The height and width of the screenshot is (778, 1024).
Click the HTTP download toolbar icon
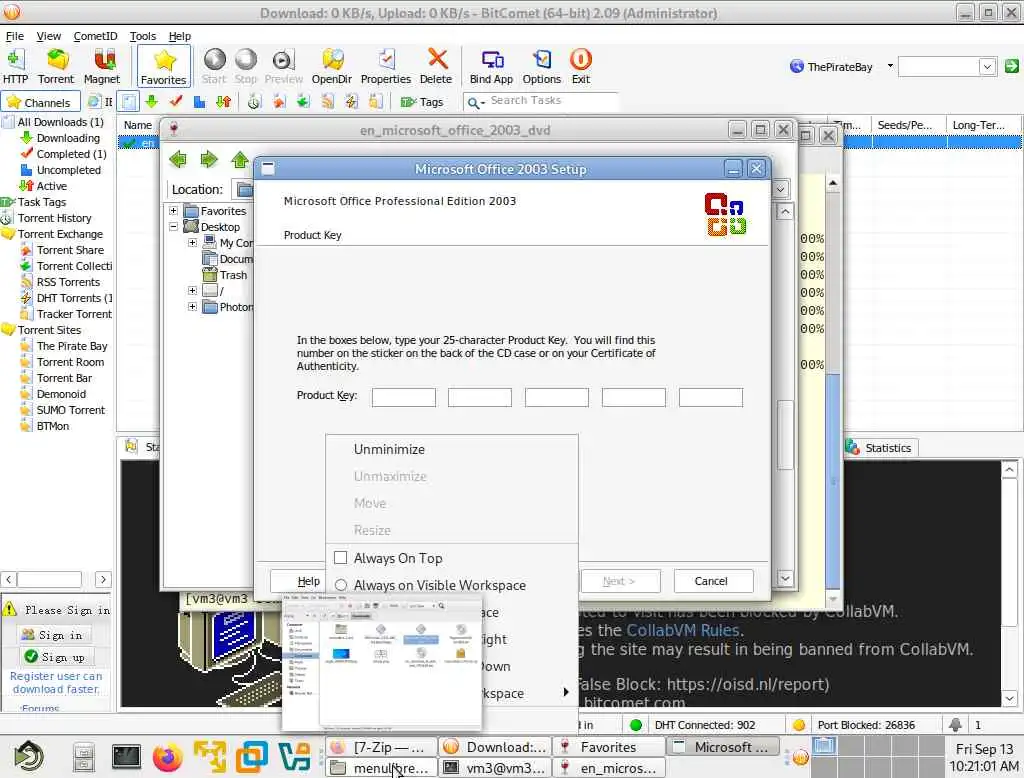click(15, 66)
